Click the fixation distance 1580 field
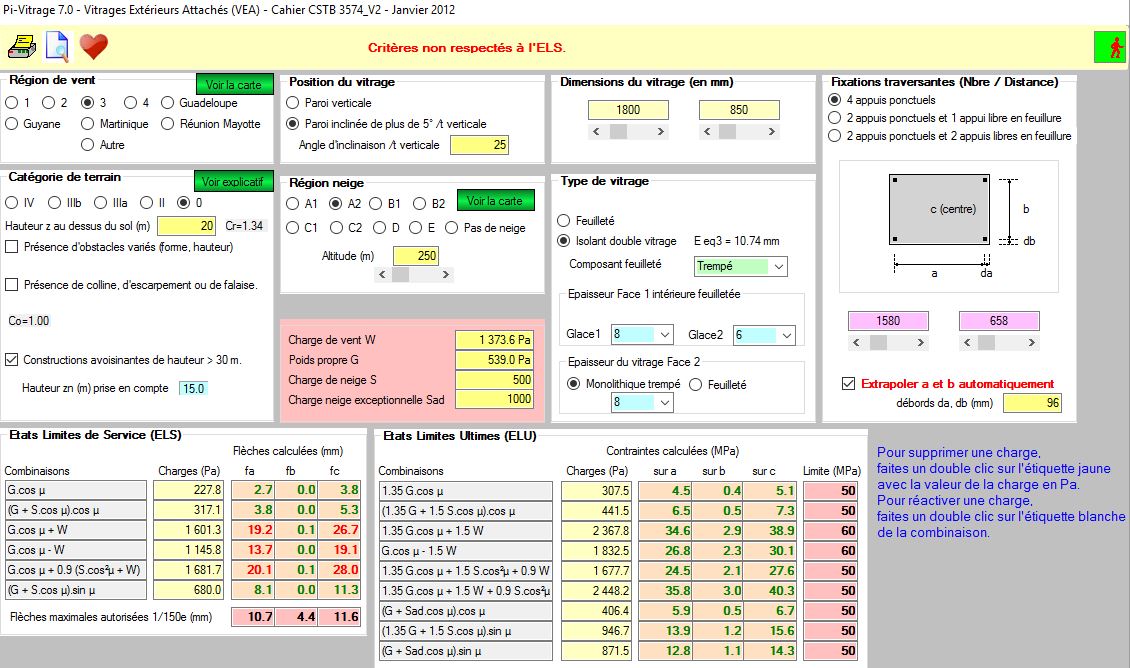 click(888, 321)
